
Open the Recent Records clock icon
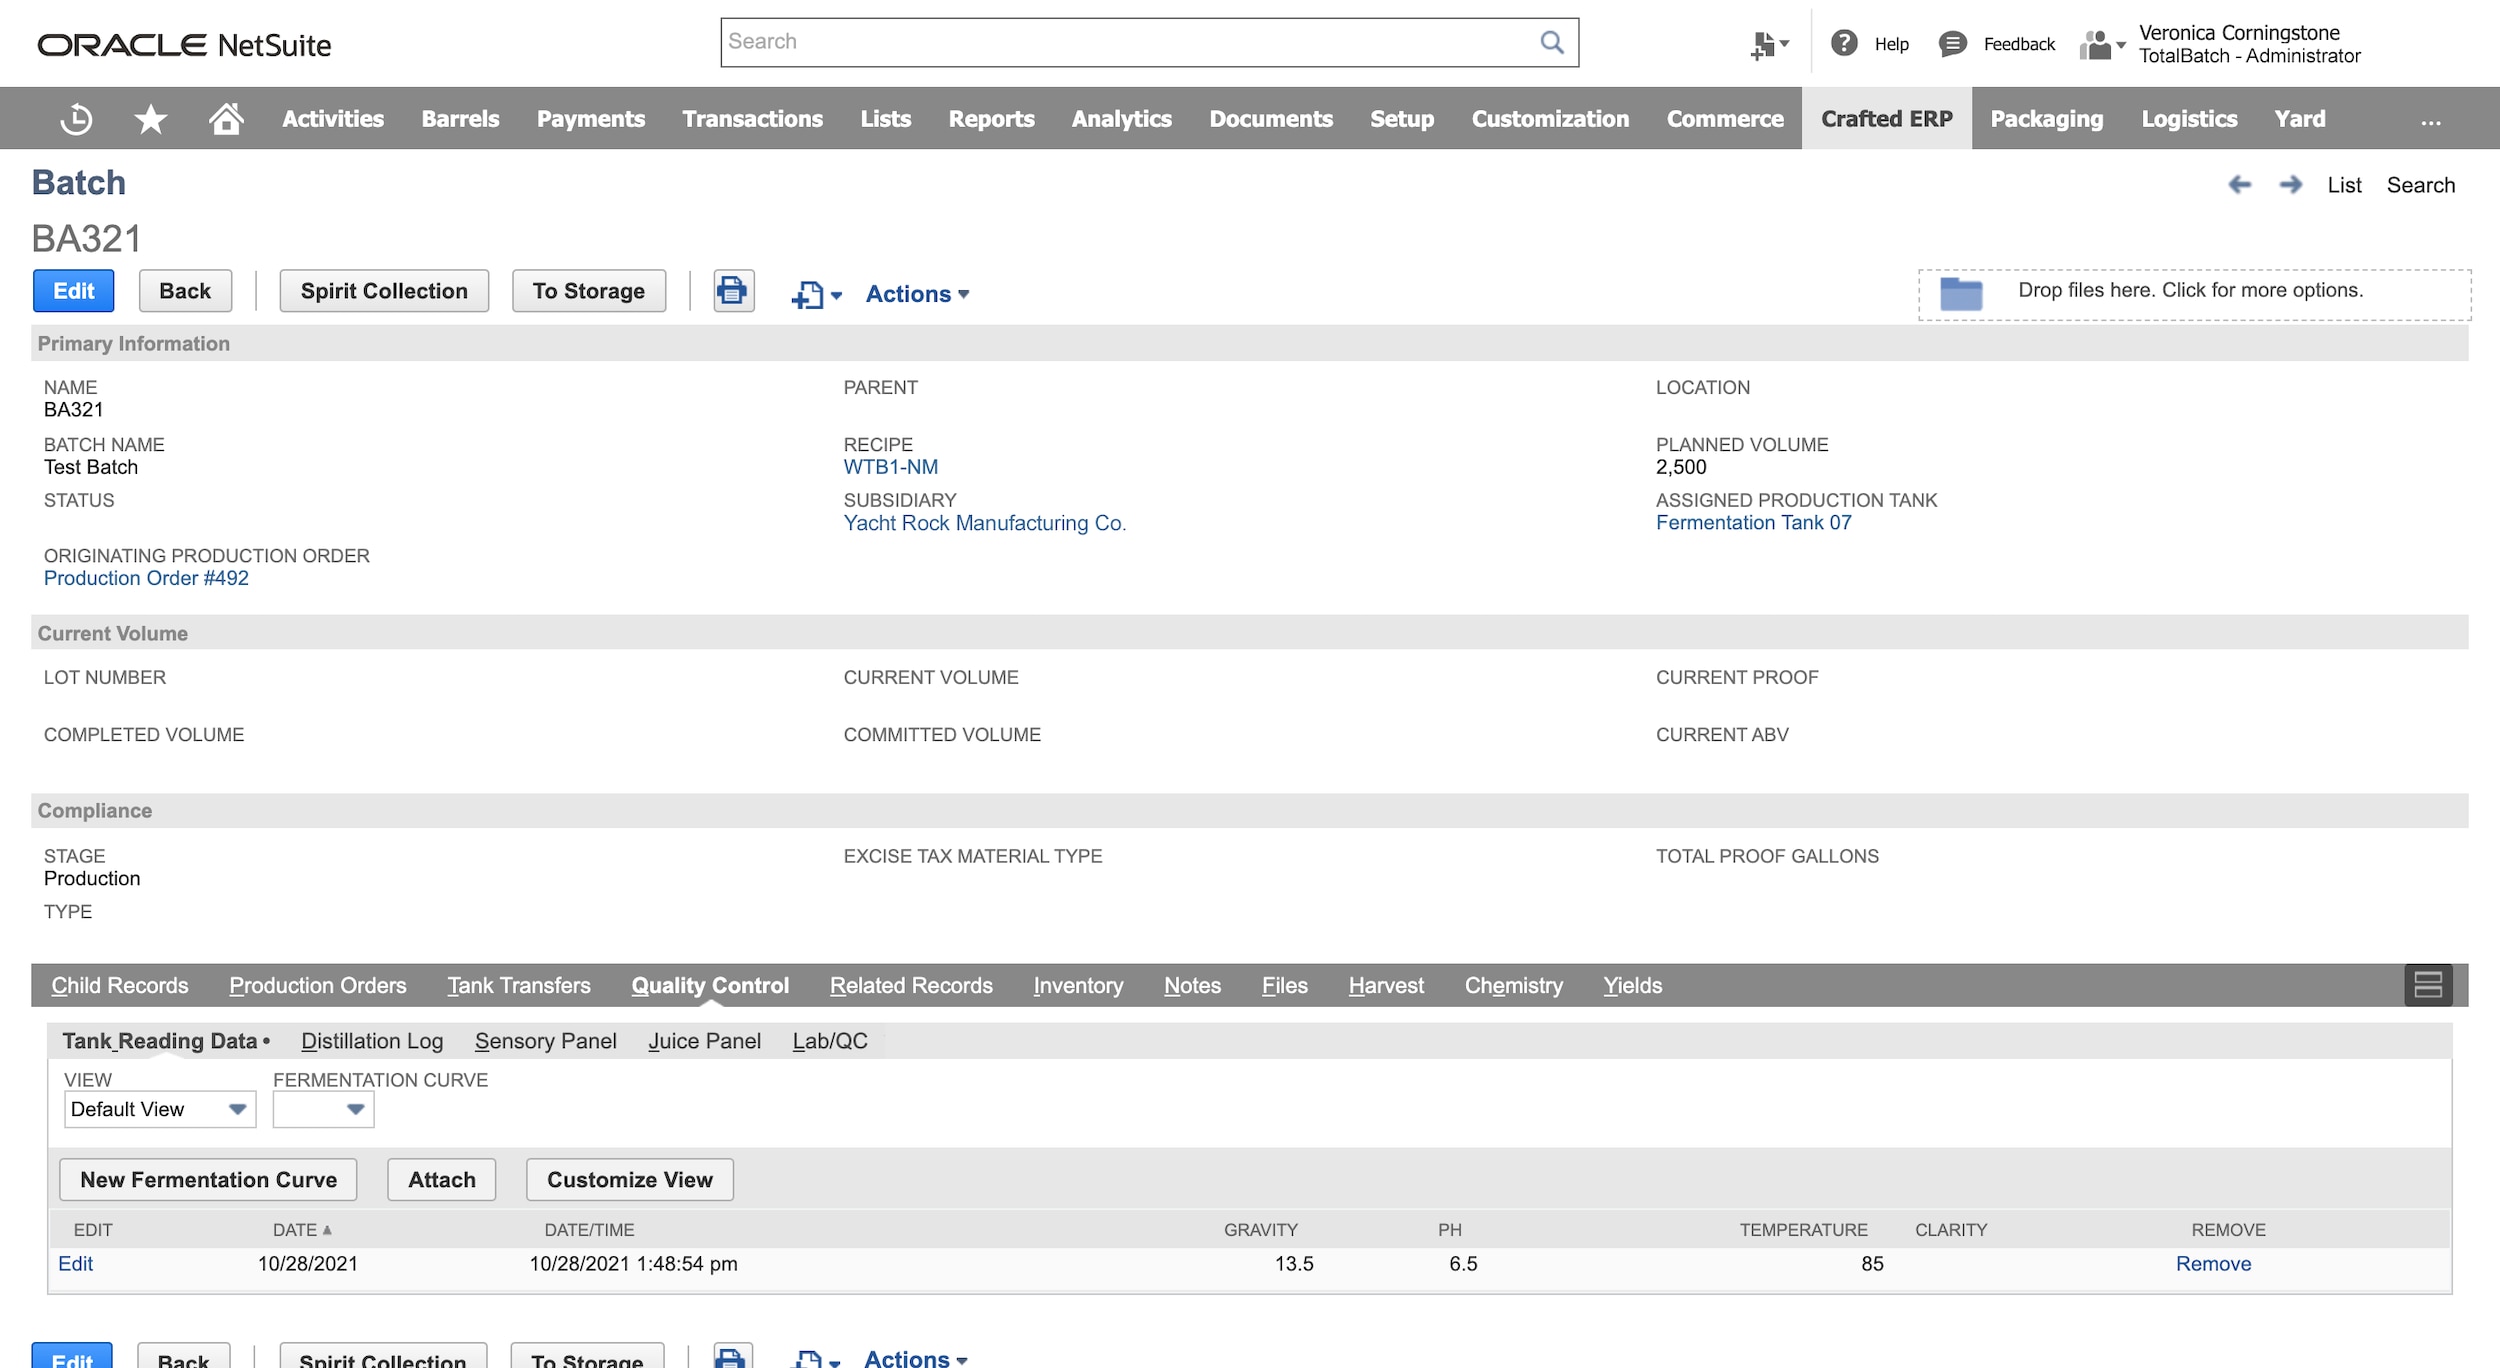click(76, 119)
